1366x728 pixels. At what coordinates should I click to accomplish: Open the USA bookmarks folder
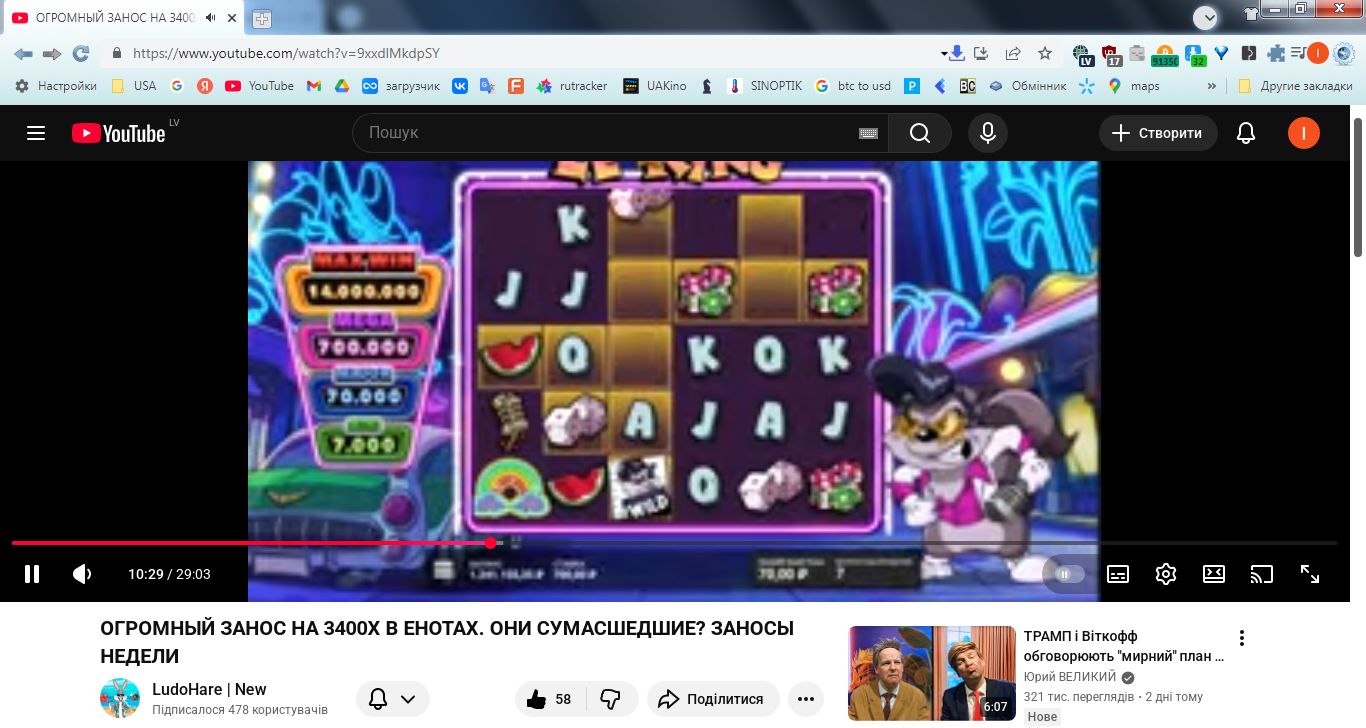tap(134, 86)
